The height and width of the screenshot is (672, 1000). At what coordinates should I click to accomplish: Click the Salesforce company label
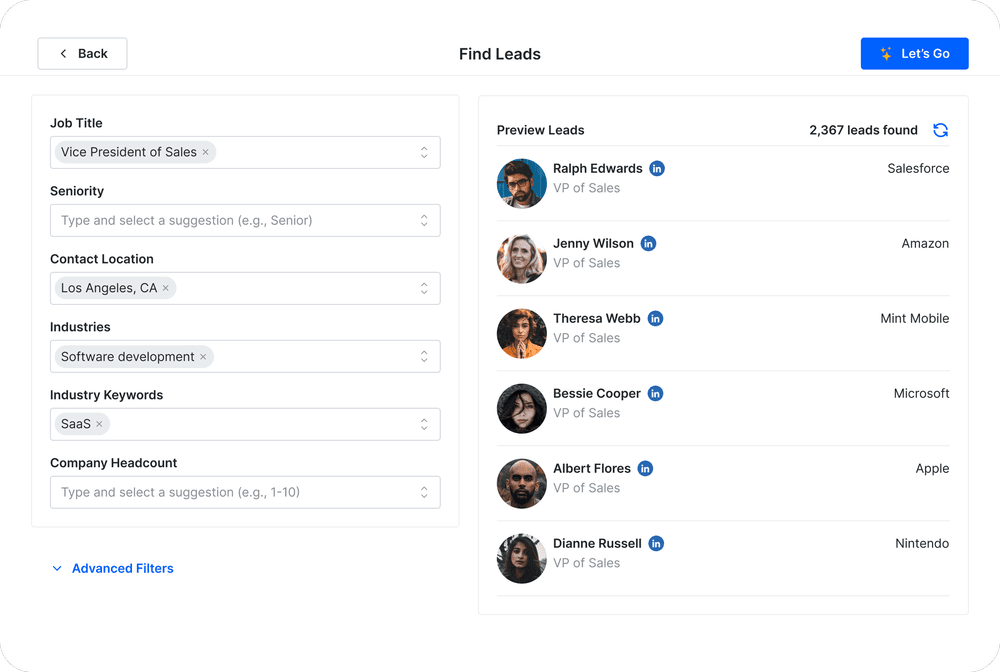pyautogui.click(x=918, y=168)
